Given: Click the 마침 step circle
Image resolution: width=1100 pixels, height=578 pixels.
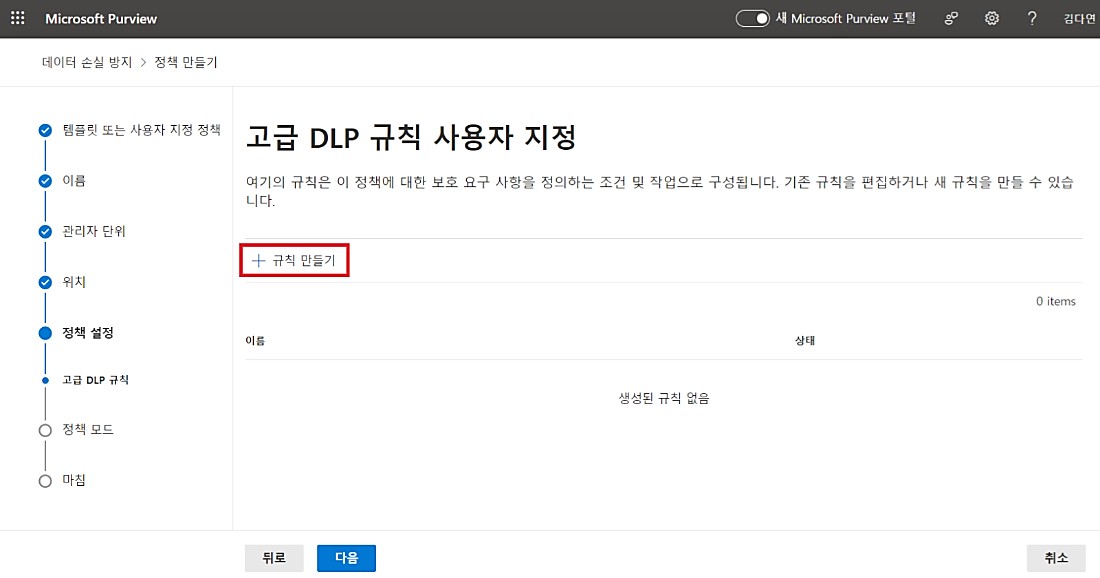Looking at the screenshot, I should (x=45, y=481).
